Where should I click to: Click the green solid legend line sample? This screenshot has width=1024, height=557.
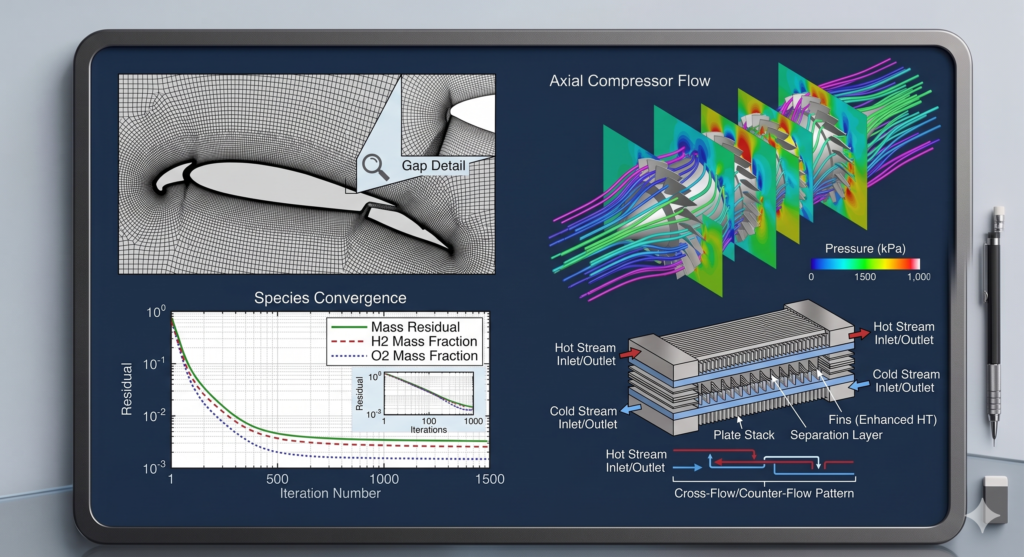pos(348,326)
